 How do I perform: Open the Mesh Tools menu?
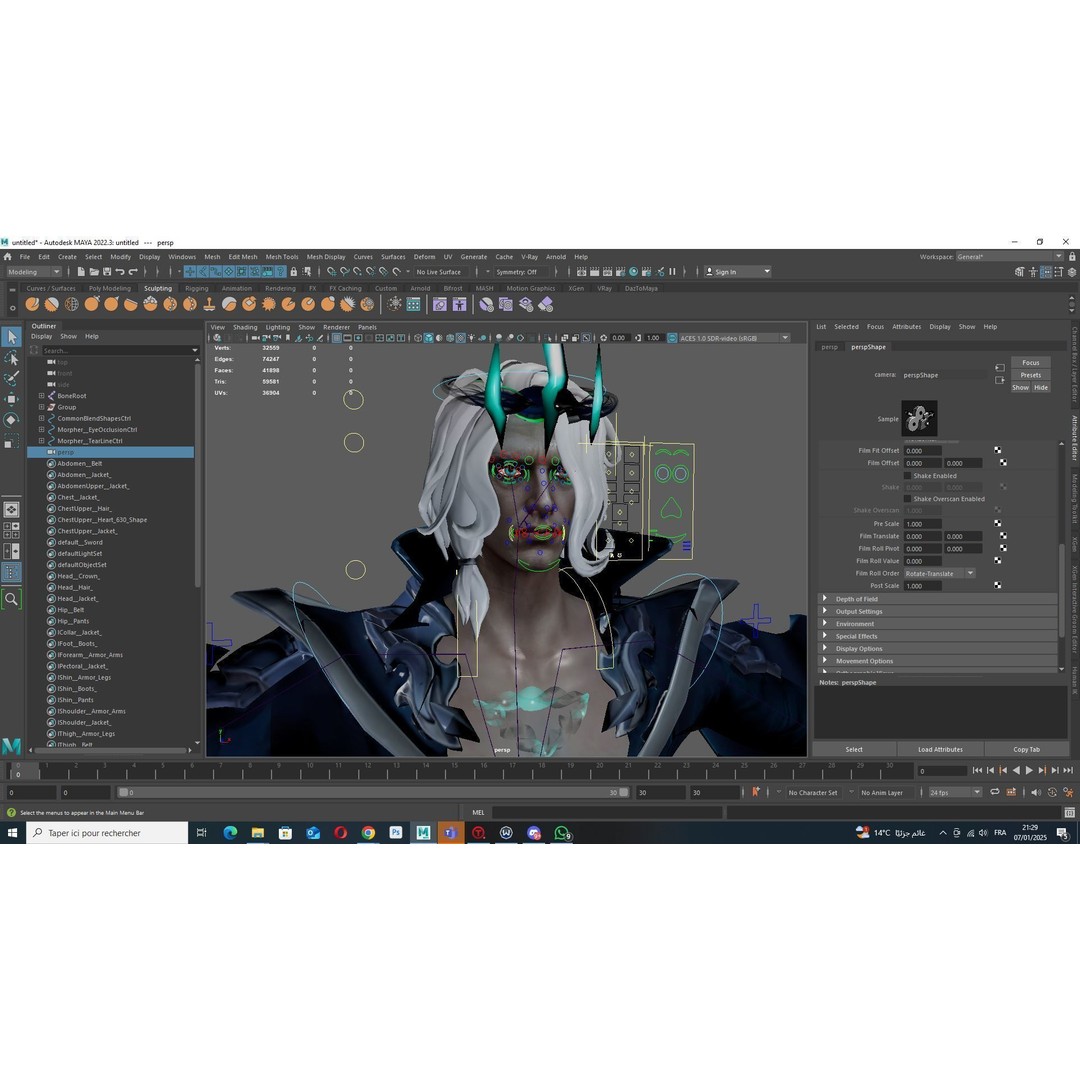click(x=282, y=257)
